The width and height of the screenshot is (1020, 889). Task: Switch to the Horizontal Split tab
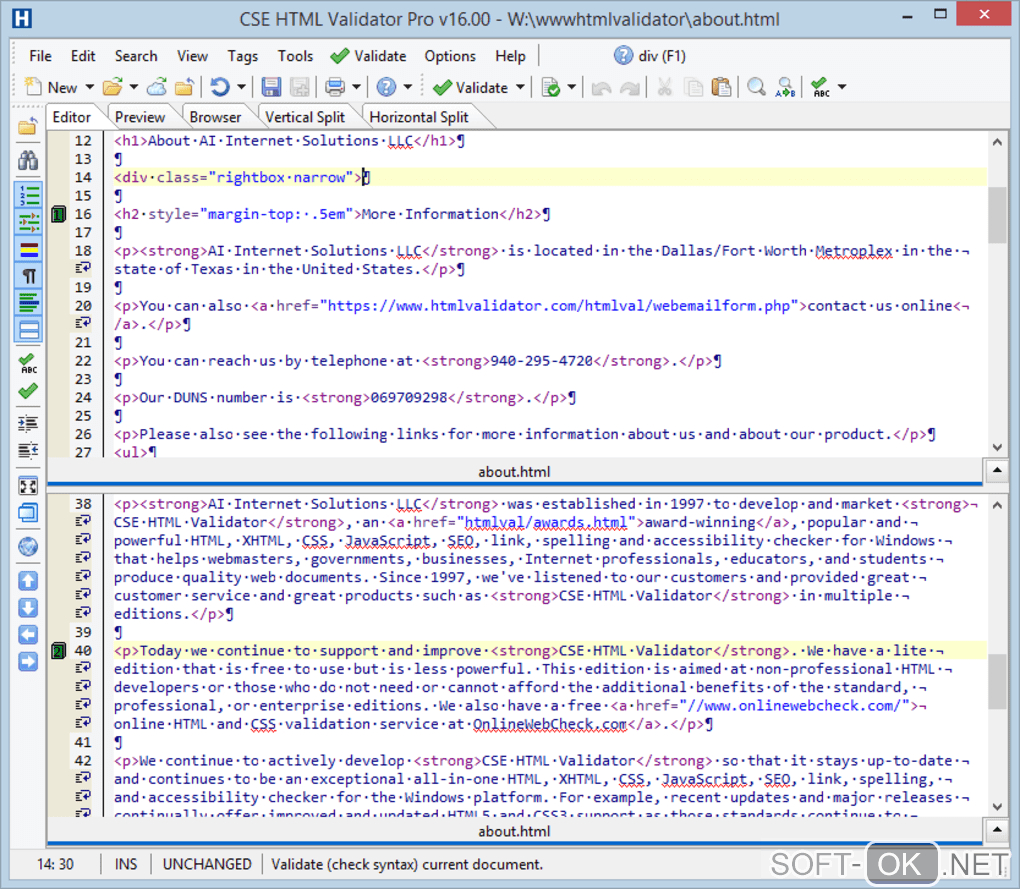[418, 117]
